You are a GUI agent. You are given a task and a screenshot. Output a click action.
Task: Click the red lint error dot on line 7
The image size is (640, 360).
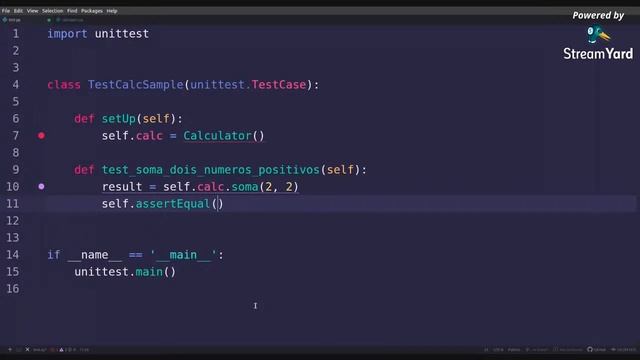pyautogui.click(x=41, y=136)
